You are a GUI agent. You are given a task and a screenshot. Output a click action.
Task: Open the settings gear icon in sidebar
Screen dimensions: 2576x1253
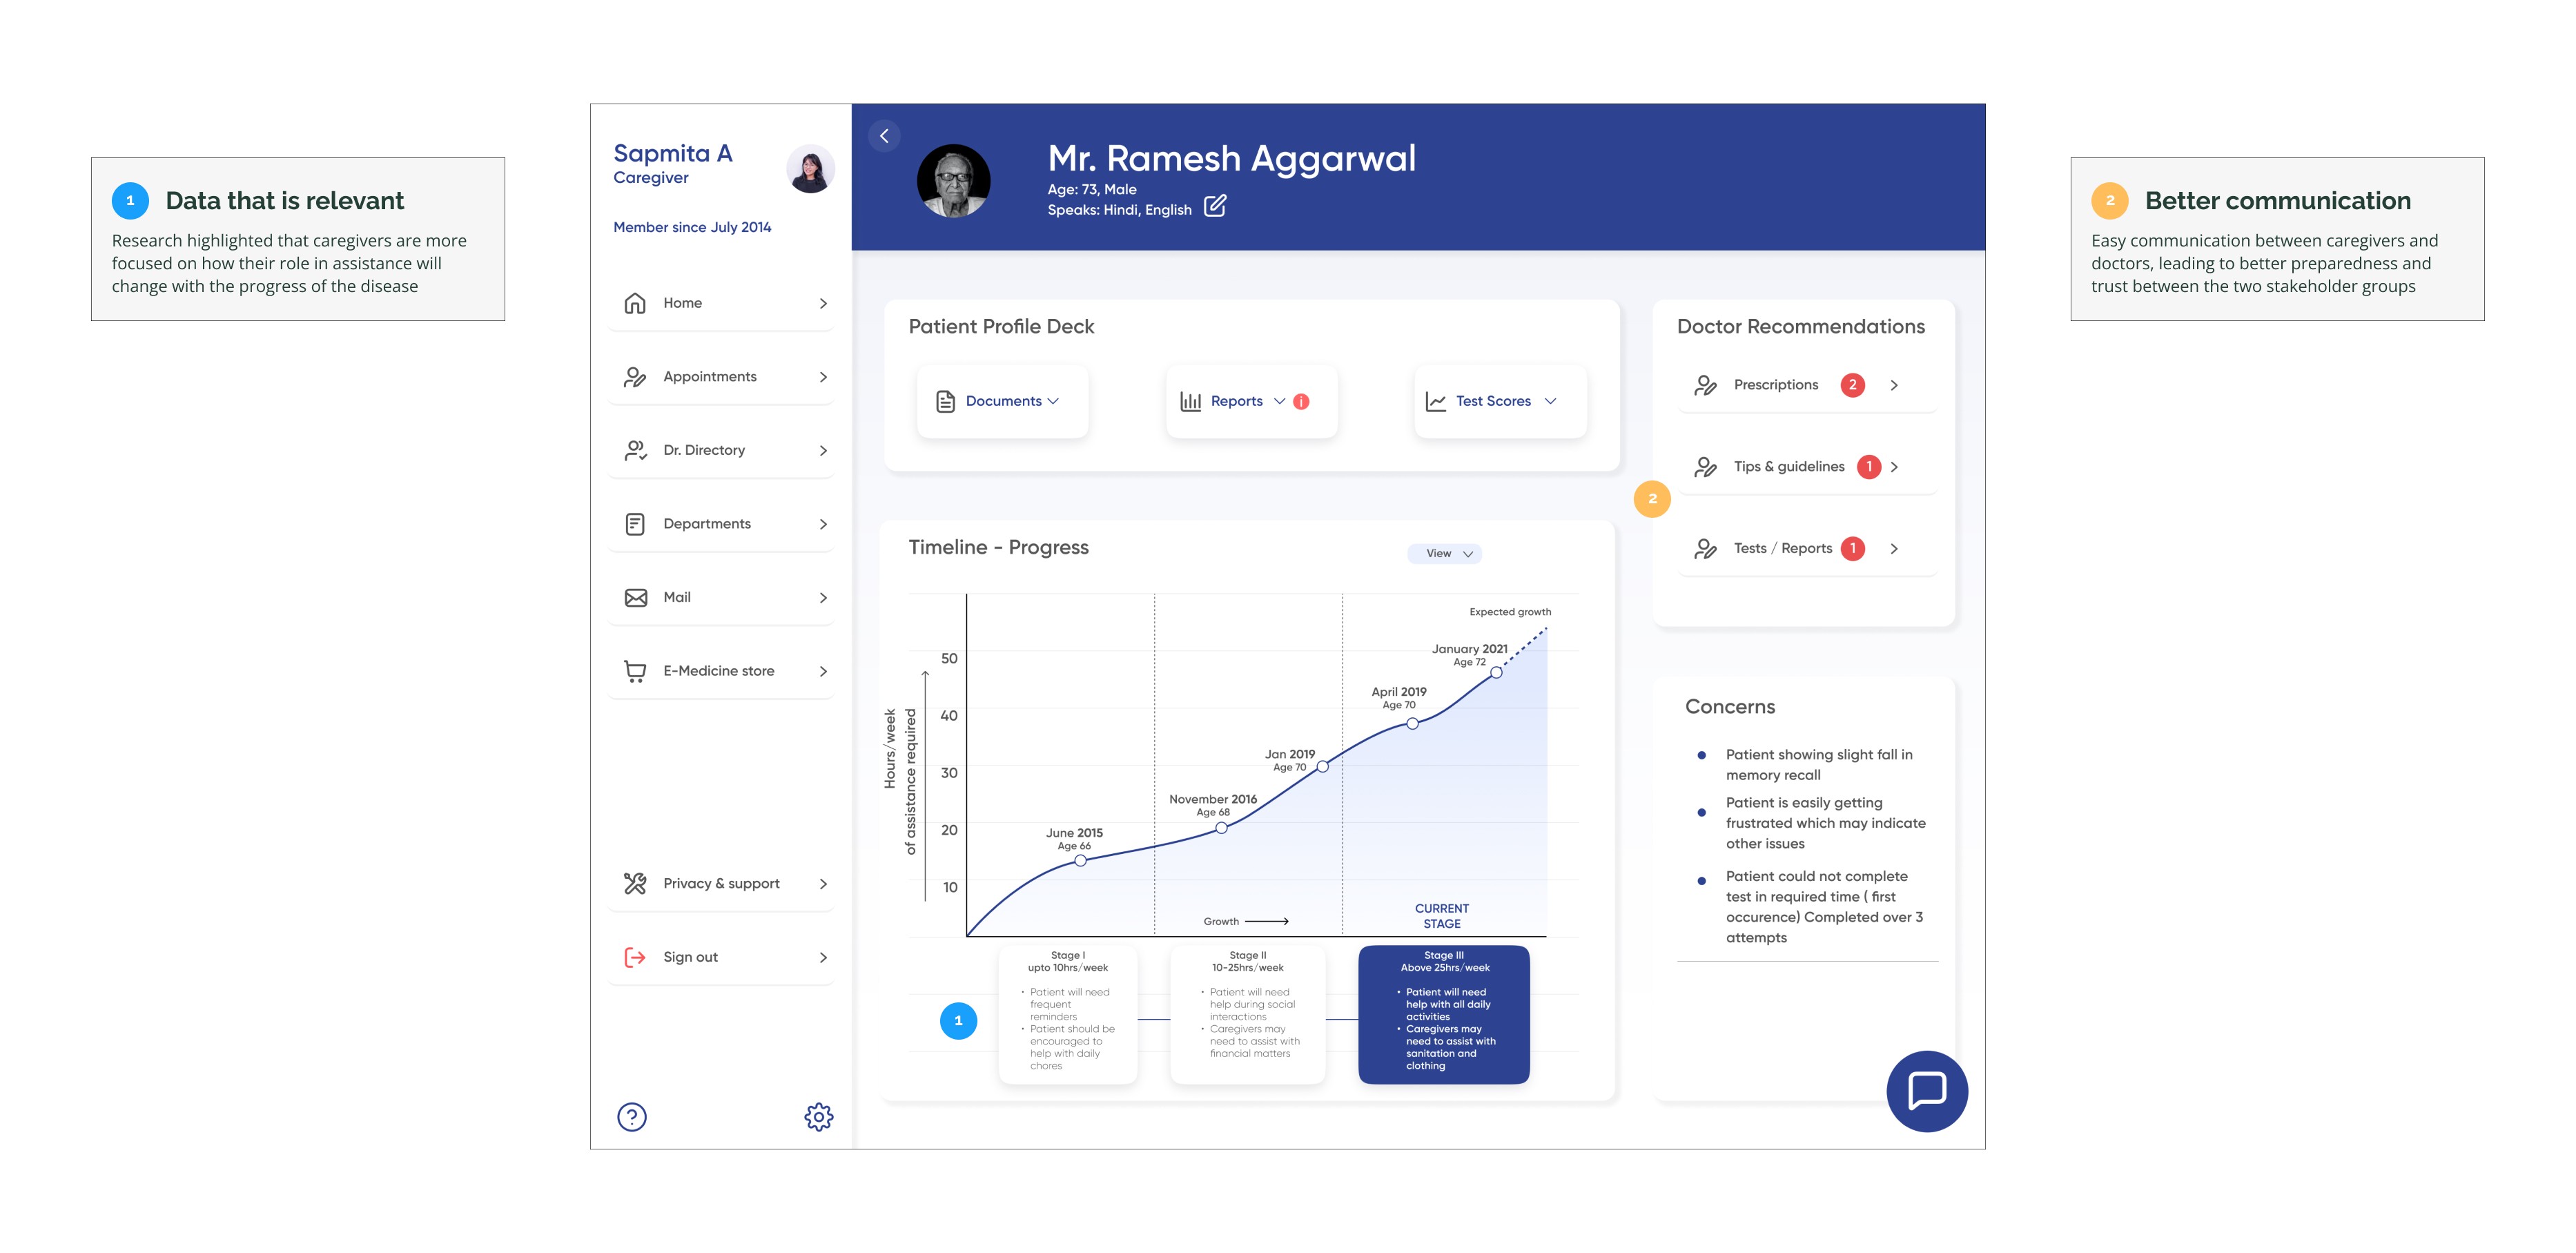(818, 1116)
